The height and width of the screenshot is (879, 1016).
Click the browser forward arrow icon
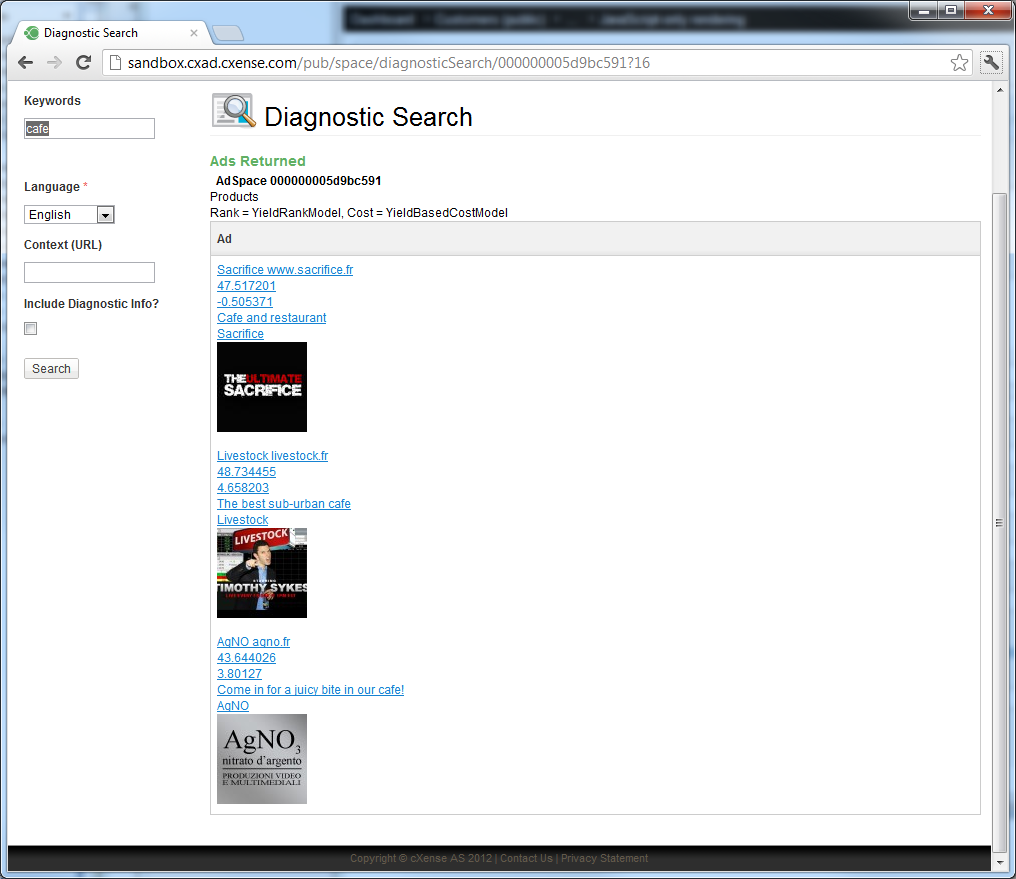point(54,63)
